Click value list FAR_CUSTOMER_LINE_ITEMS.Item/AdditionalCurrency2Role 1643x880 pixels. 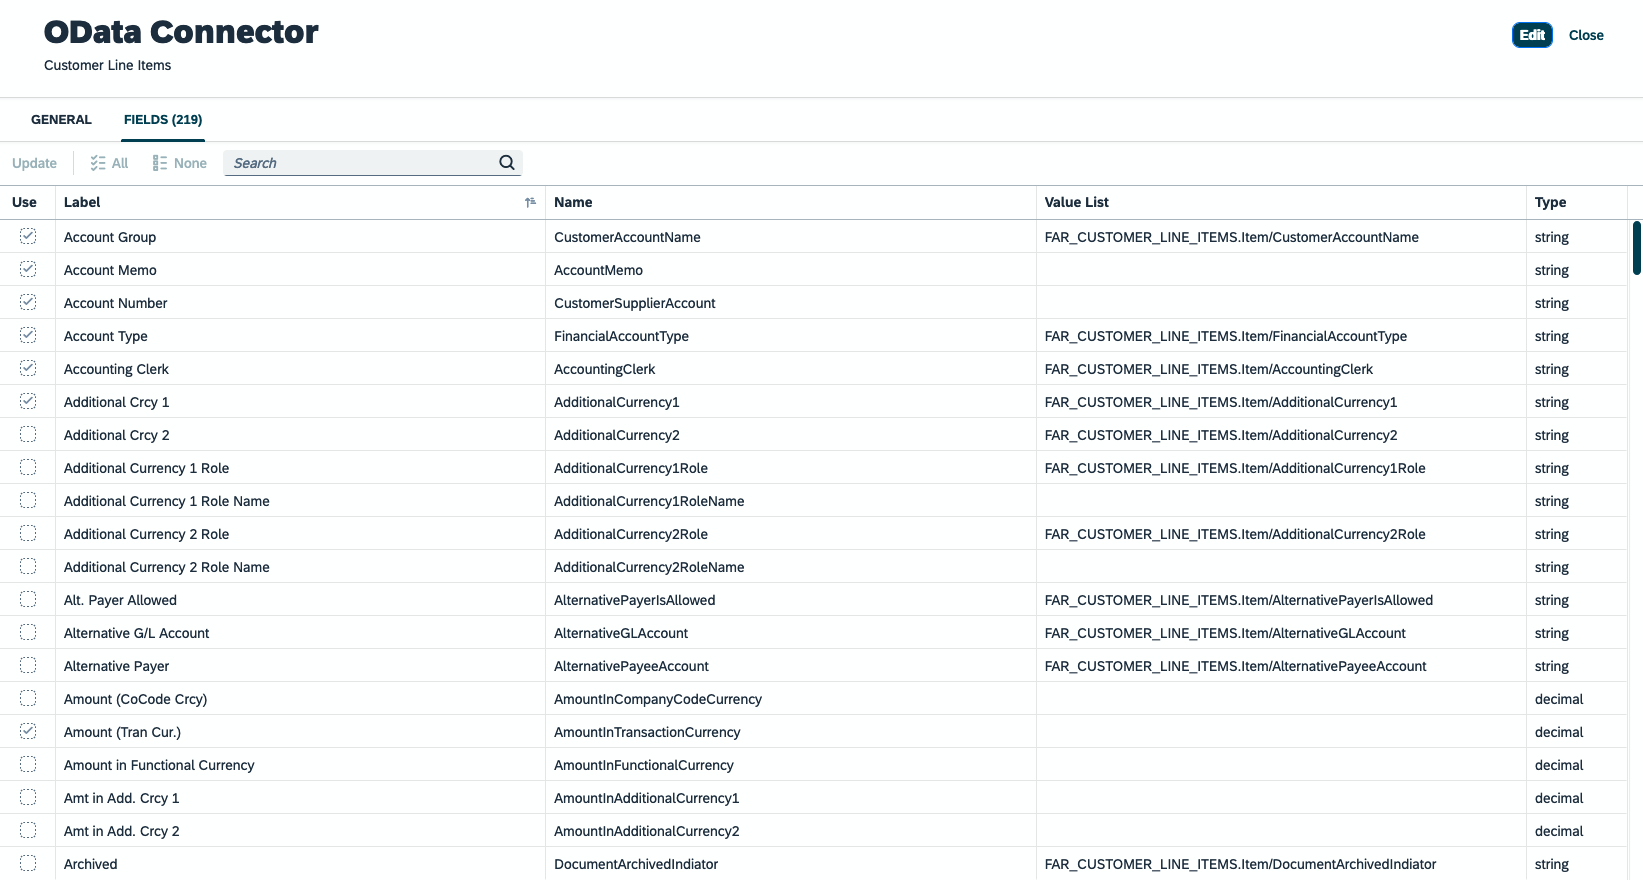coord(1235,534)
